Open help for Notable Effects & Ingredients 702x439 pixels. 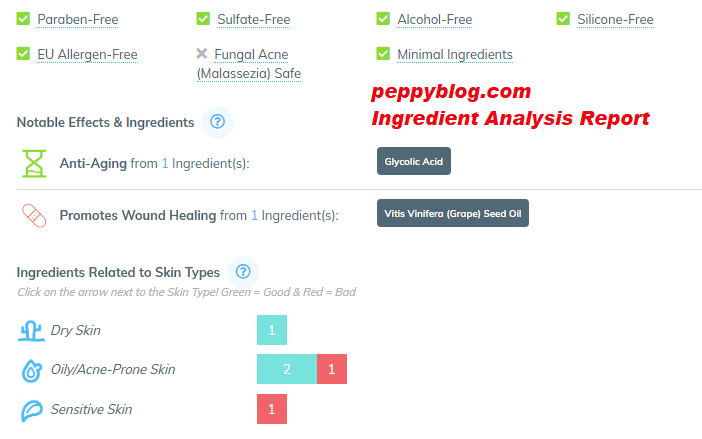[x=218, y=122]
